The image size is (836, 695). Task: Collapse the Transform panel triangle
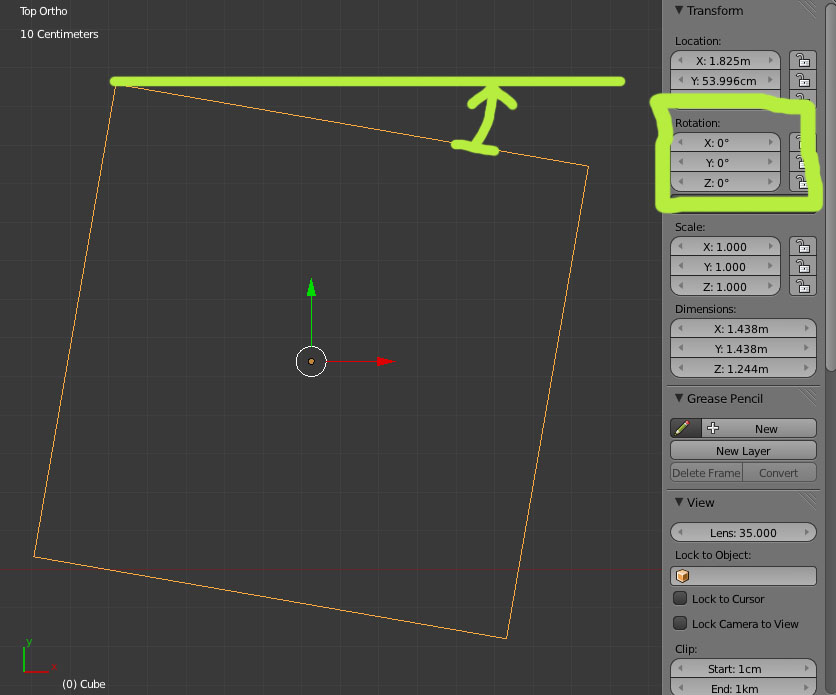(679, 10)
